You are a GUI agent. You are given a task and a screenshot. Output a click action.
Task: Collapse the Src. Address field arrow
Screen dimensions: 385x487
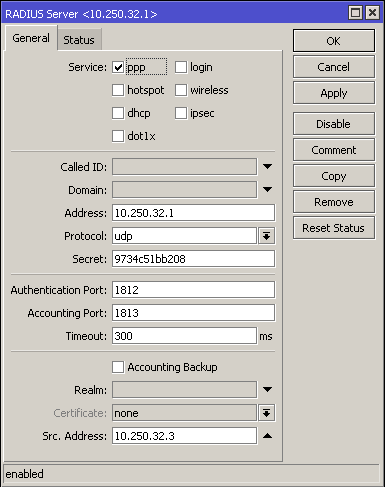pyautogui.click(x=267, y=436)
